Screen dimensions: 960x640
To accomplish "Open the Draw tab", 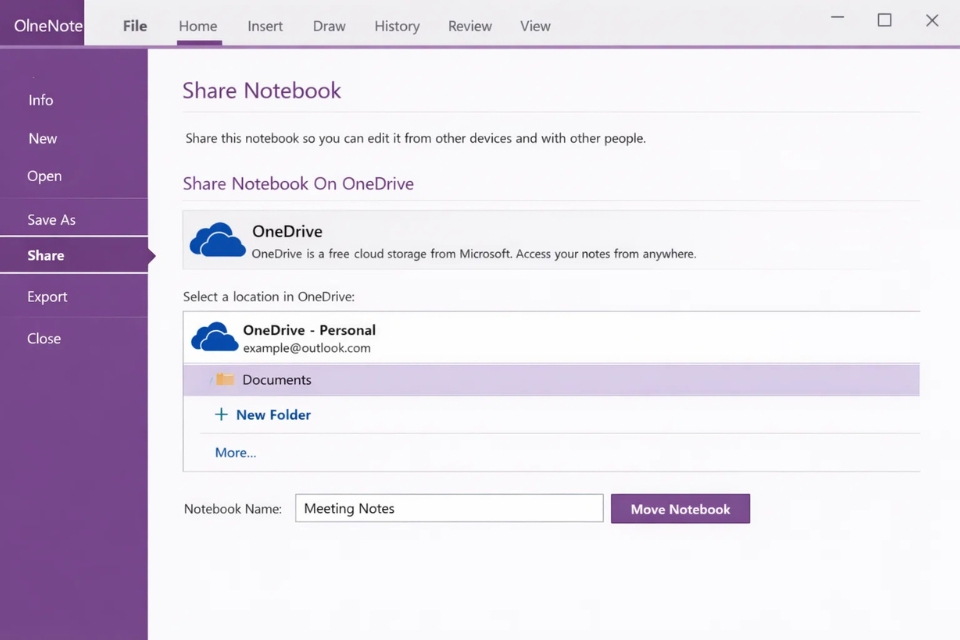I will (x=328, y=25).
